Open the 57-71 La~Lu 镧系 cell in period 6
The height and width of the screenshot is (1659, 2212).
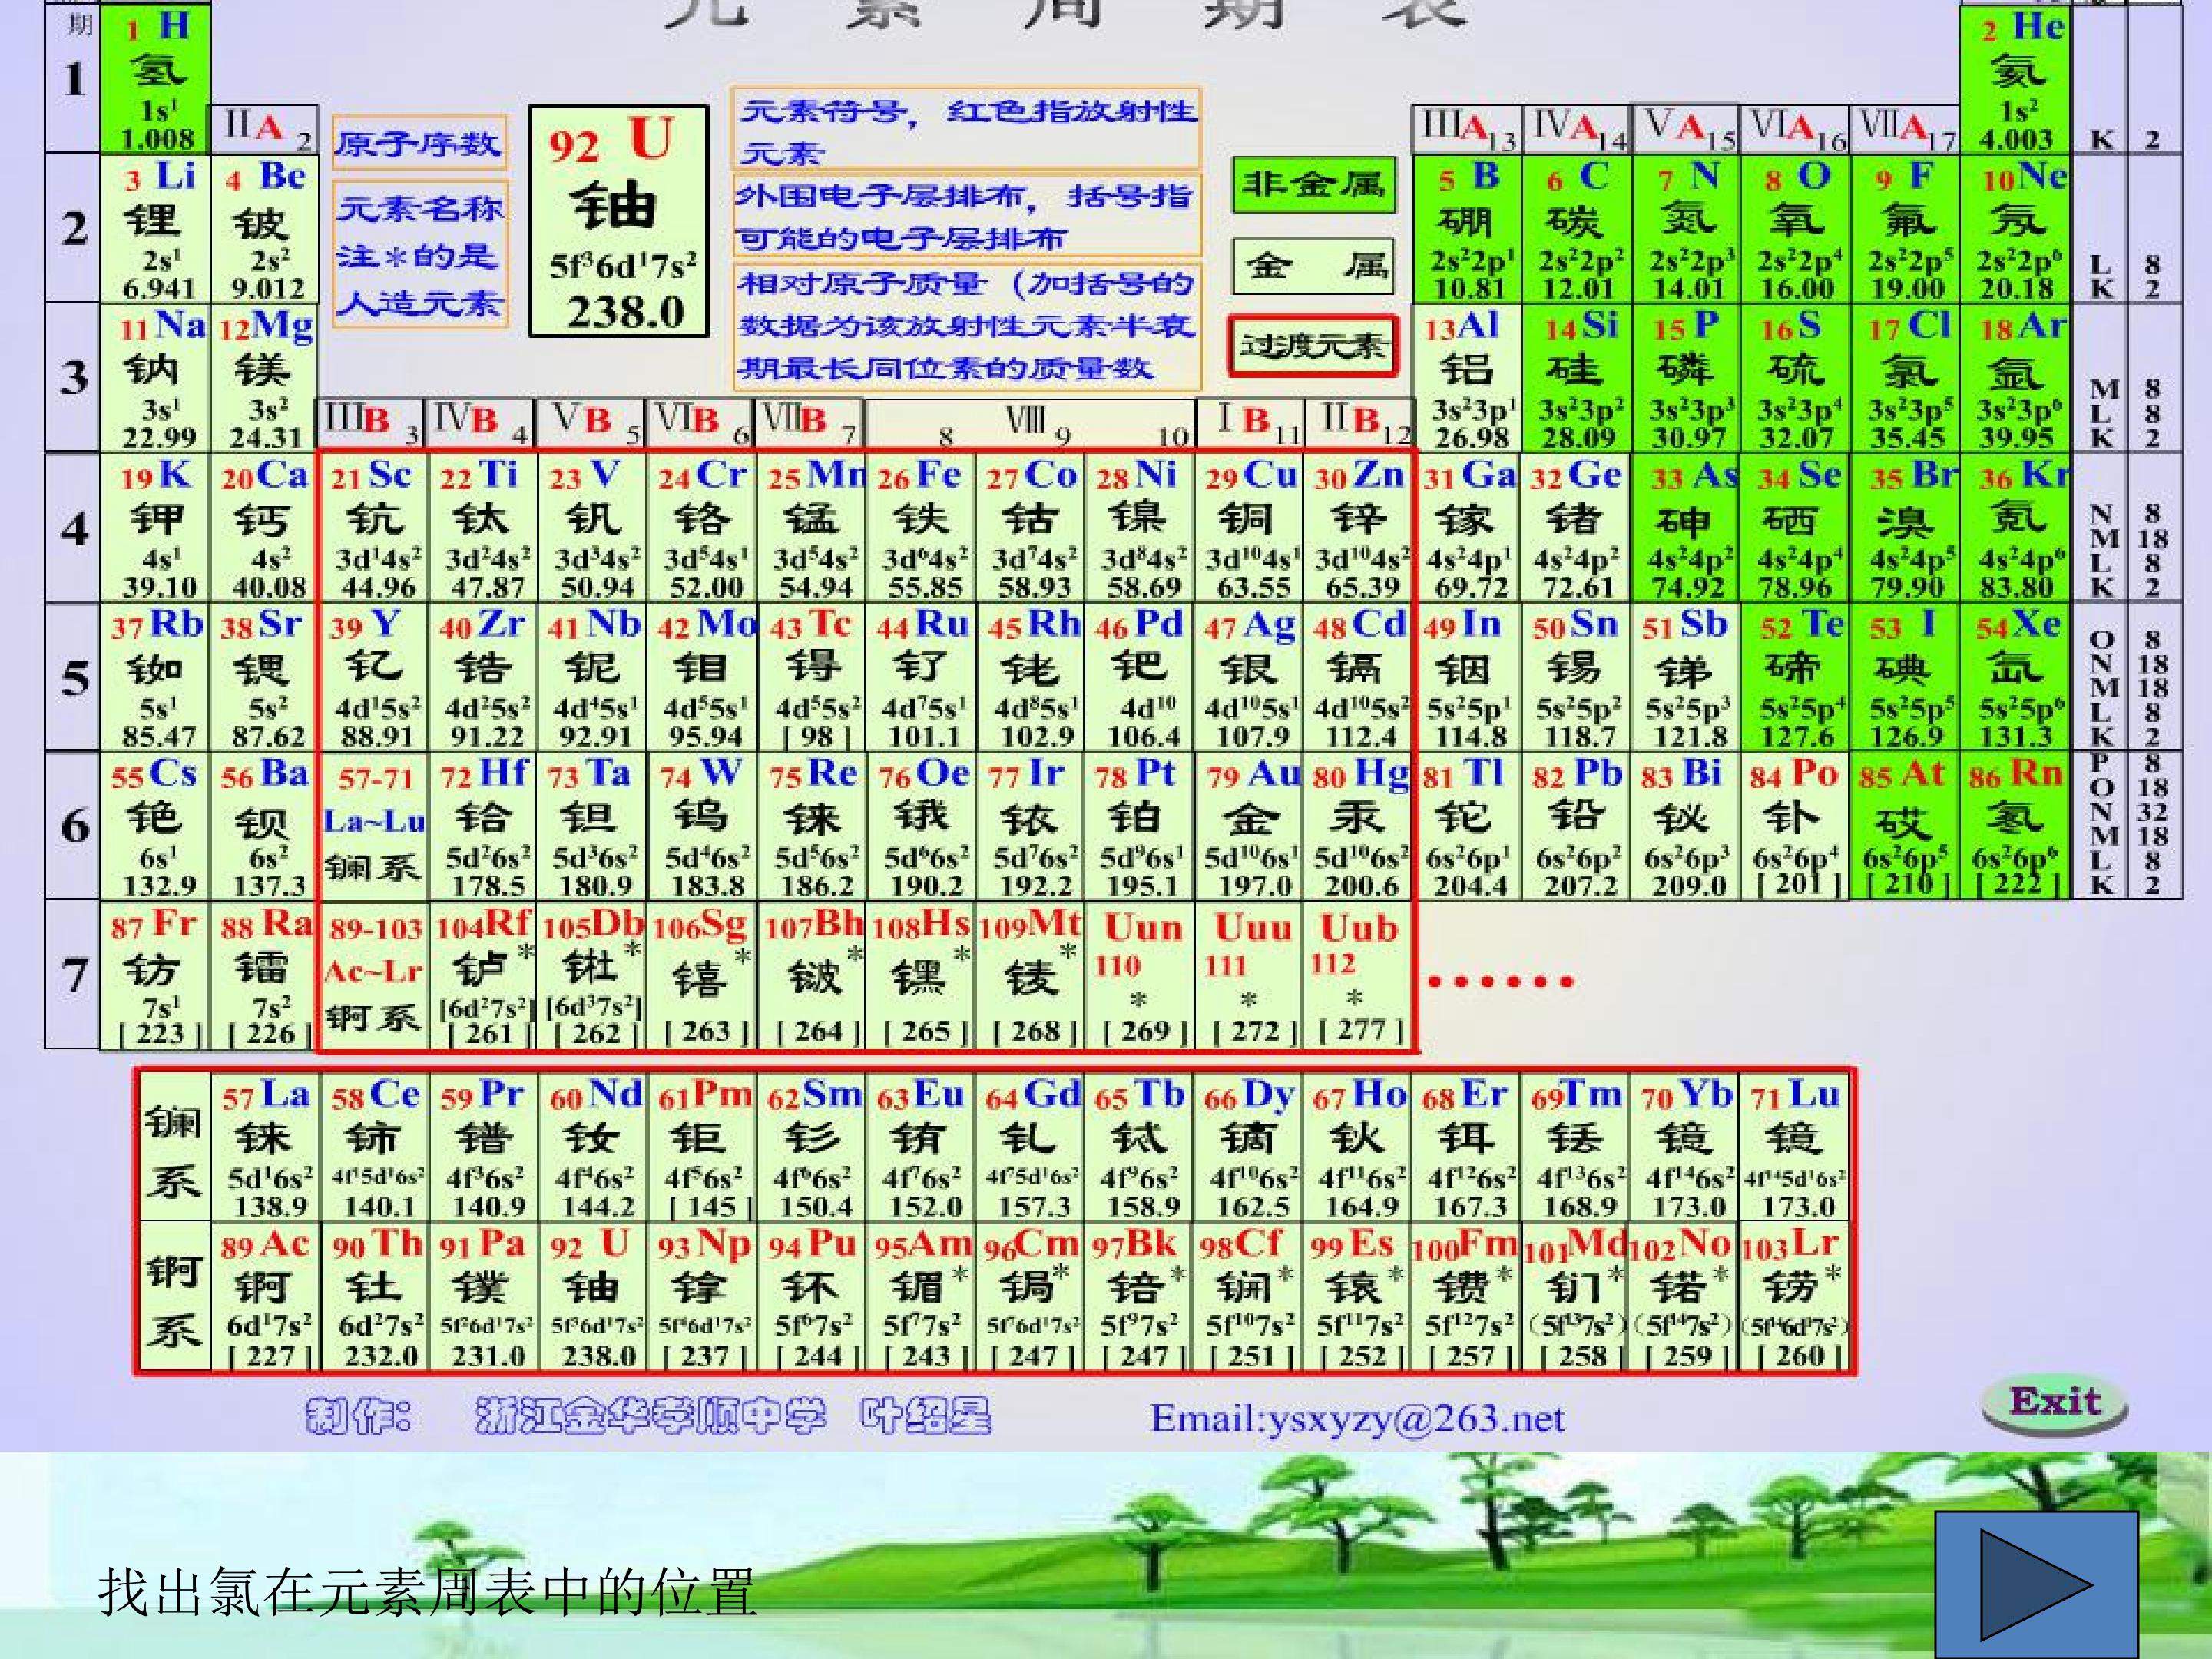point(375,825)
